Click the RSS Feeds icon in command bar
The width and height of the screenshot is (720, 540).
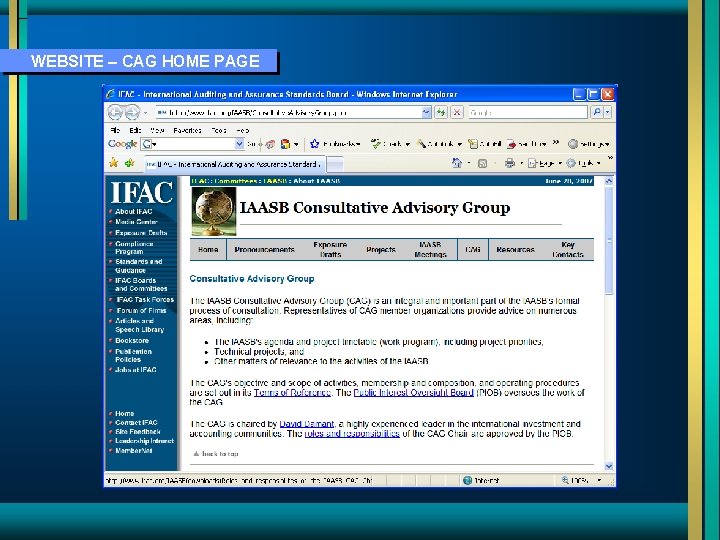pos(482,163)
